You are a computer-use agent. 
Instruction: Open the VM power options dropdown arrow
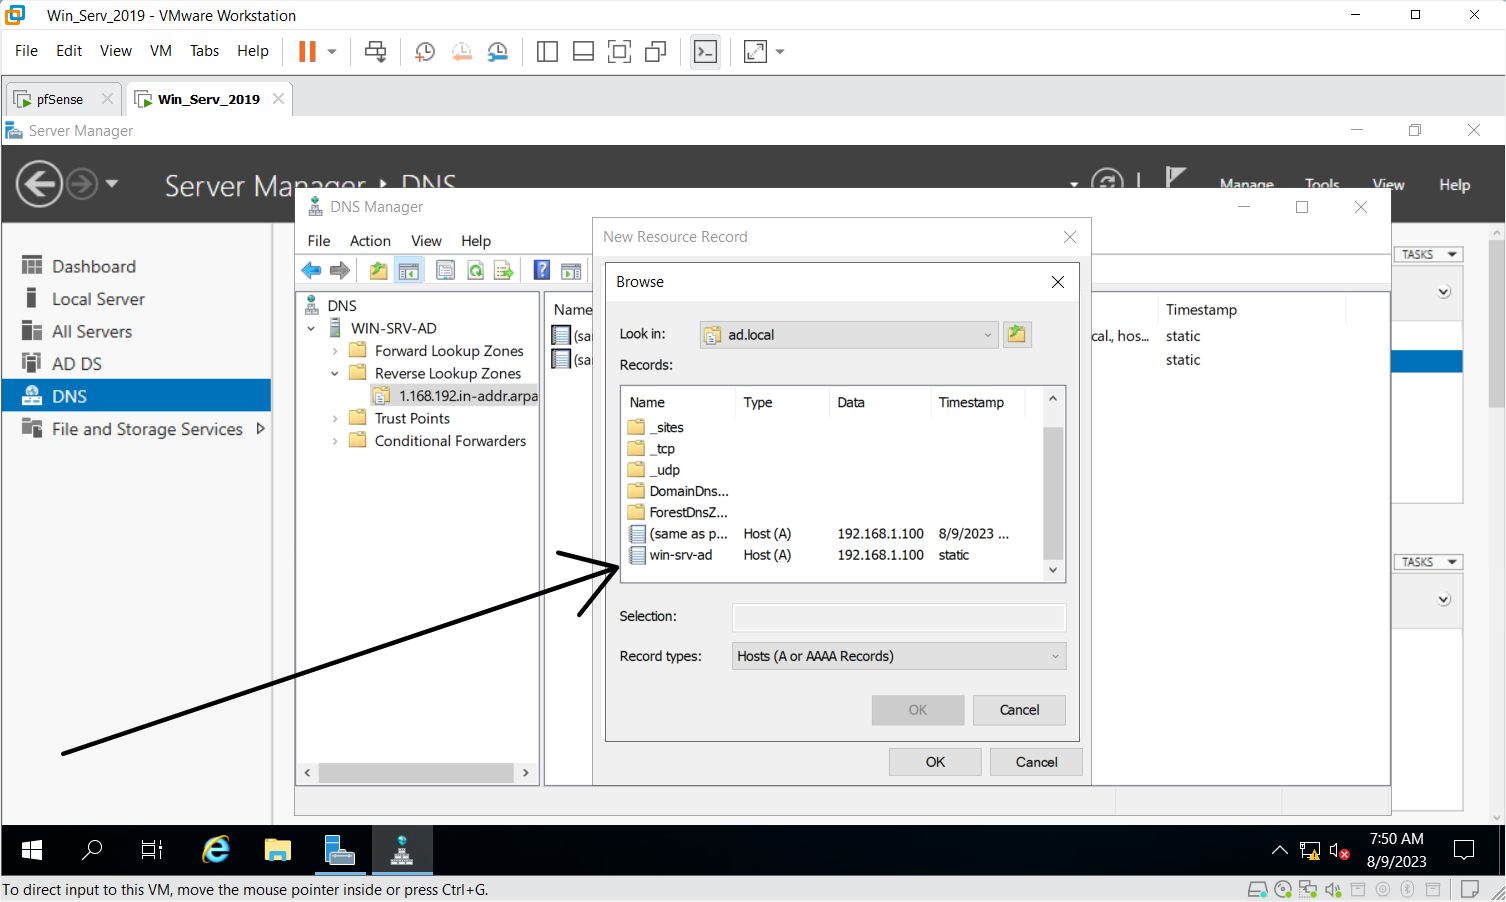tap(332, 51)
